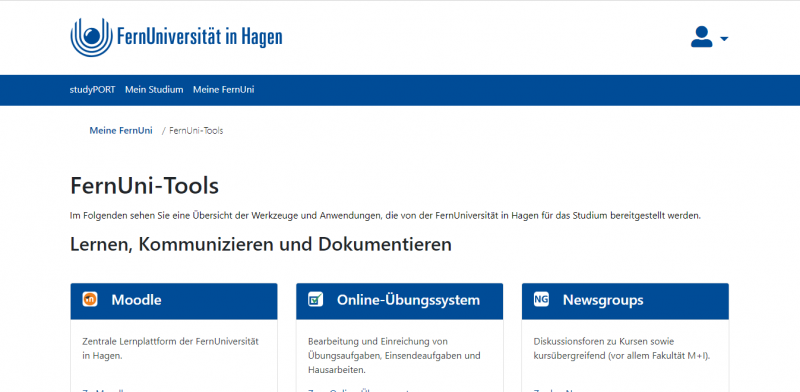Open Meine FernUni in the navigation bar

[223, 90]
